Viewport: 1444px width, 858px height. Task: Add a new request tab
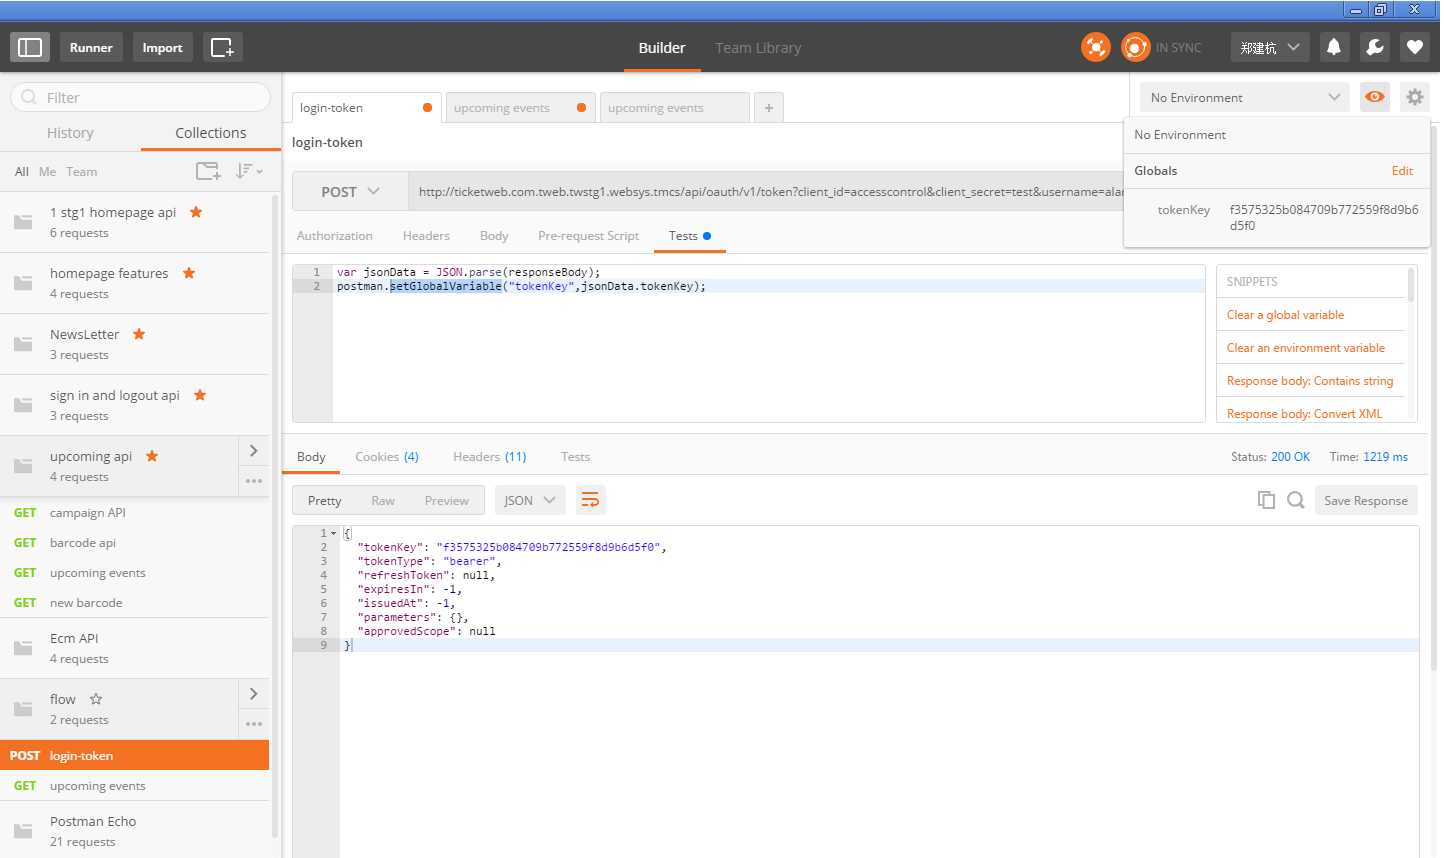click(768, 107)
